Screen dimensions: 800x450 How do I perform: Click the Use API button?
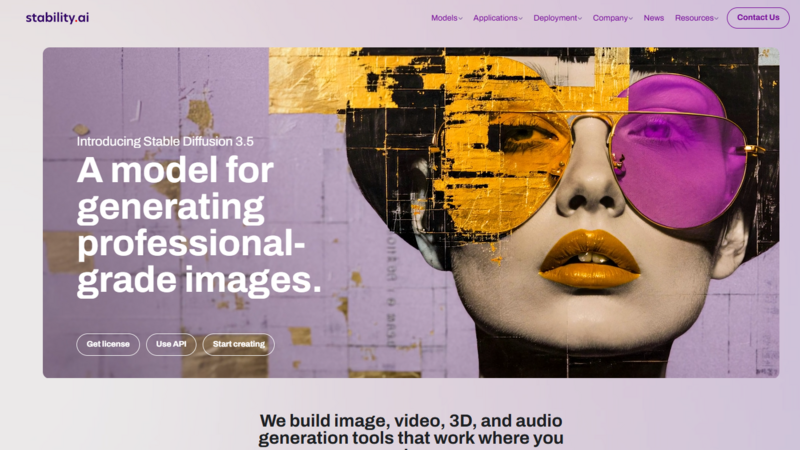click(171, 344)
